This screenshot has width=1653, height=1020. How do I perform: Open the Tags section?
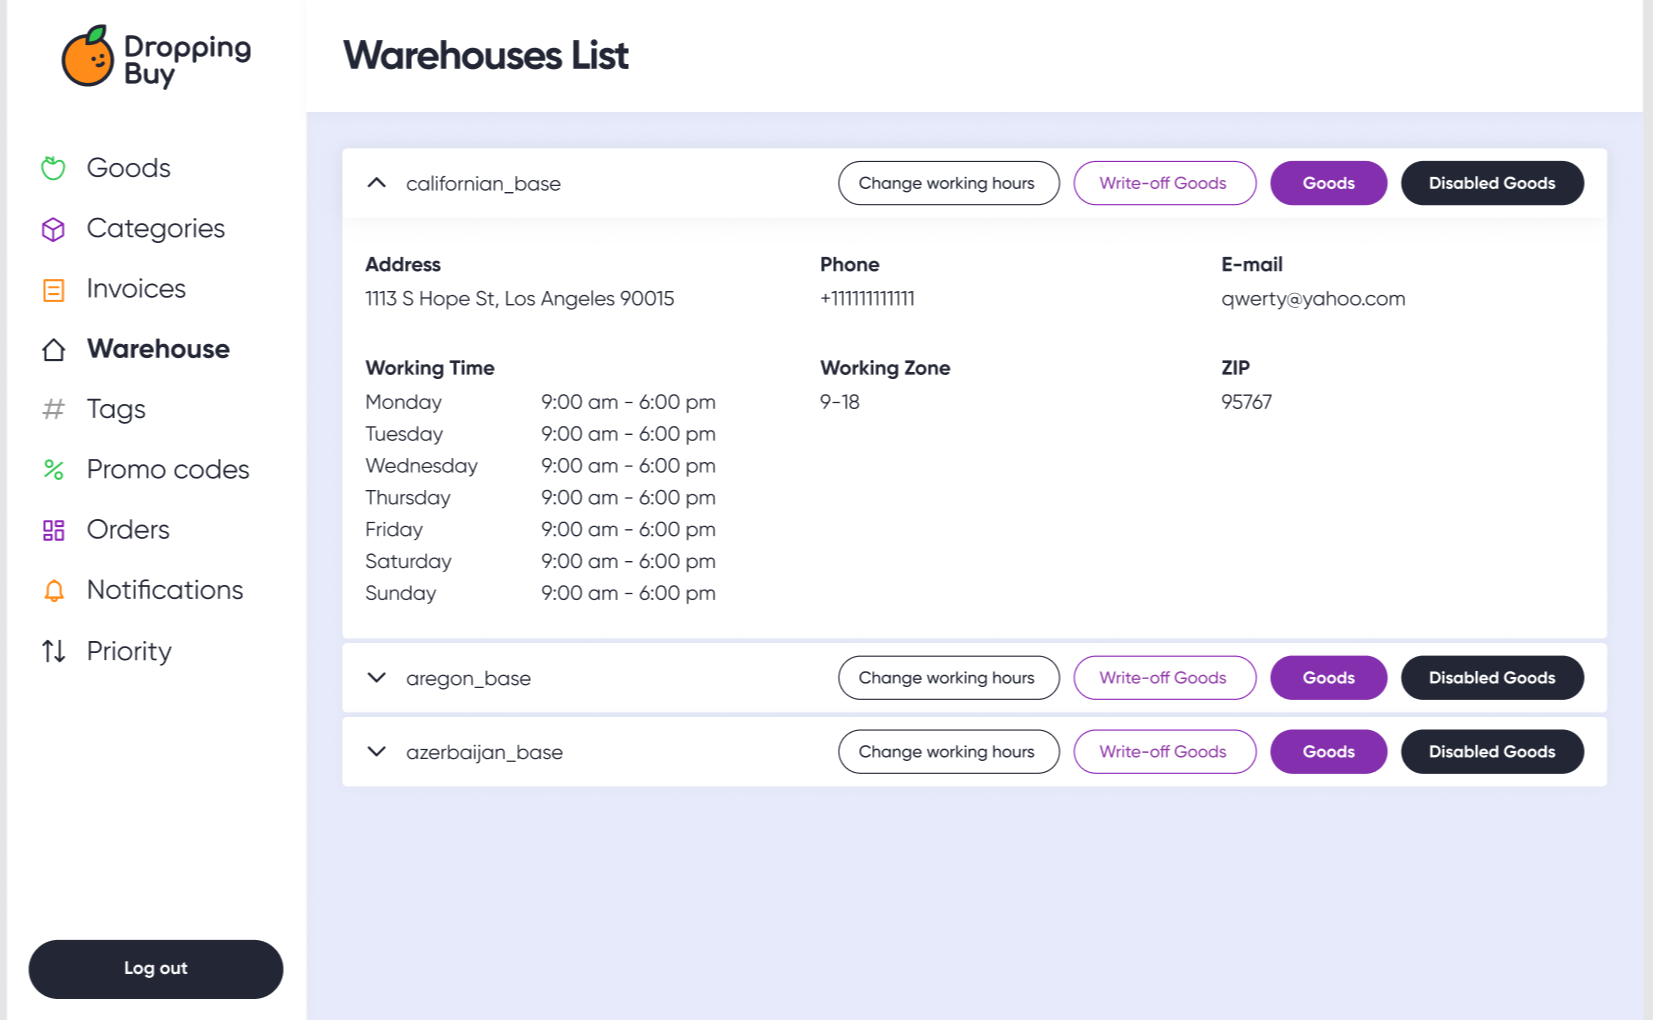[x=116, y=409]
